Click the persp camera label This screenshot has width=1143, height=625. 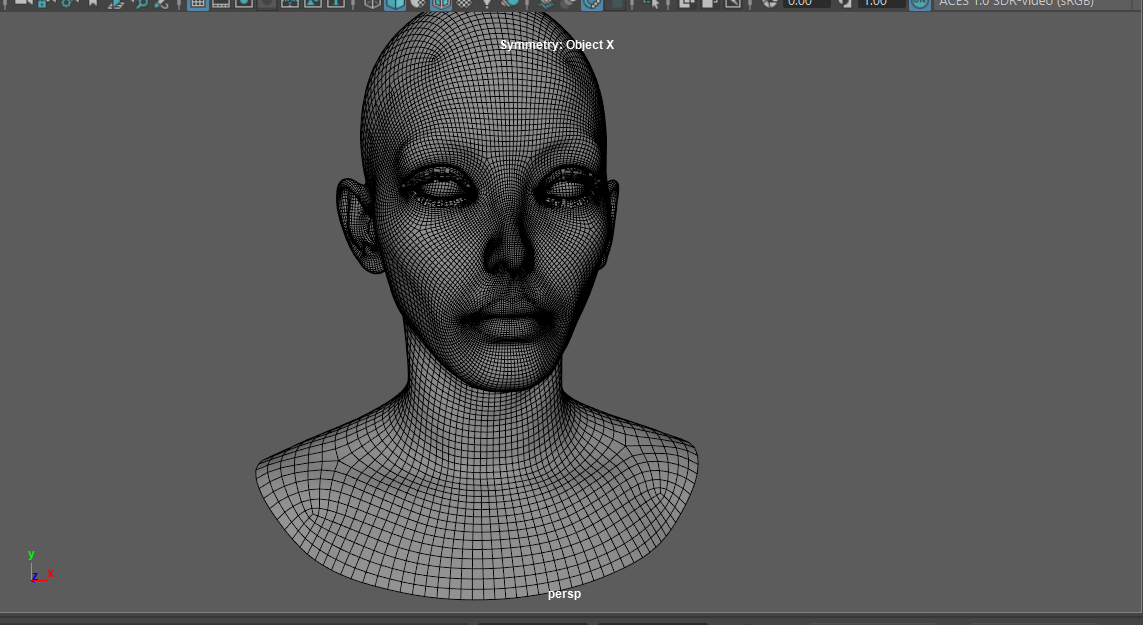[564, 594]
